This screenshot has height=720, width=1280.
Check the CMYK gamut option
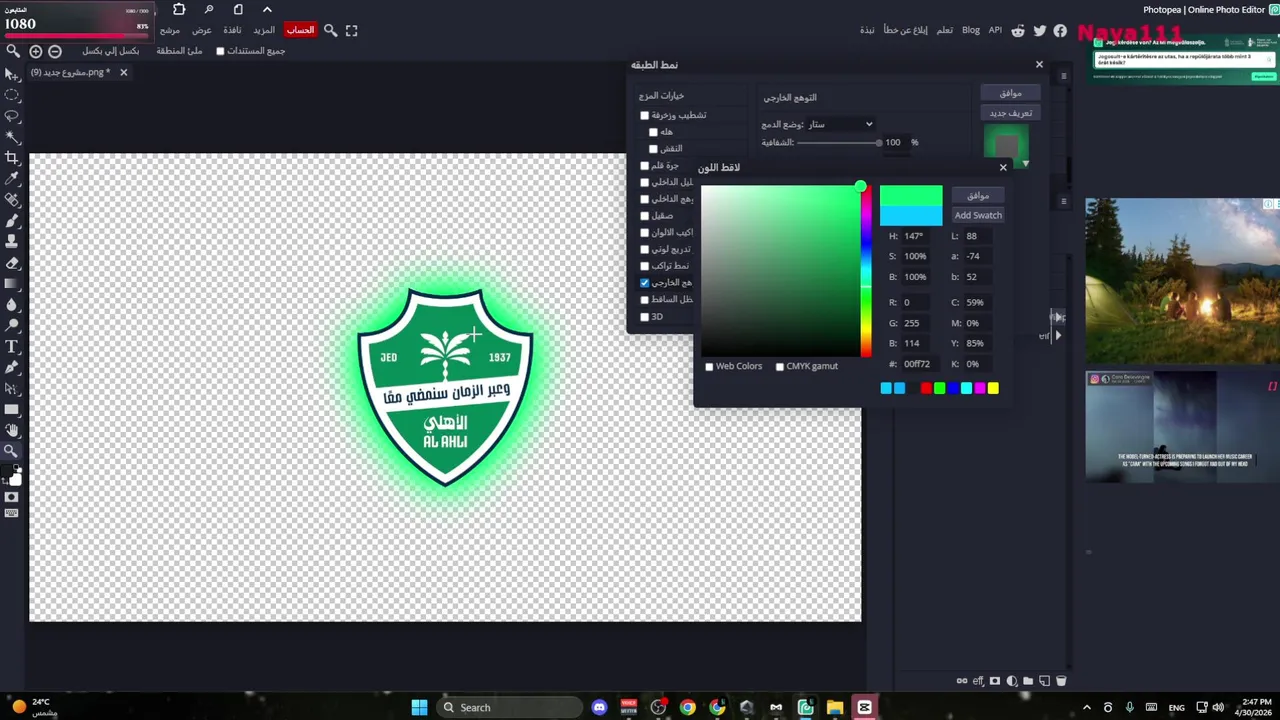point(780,367)
